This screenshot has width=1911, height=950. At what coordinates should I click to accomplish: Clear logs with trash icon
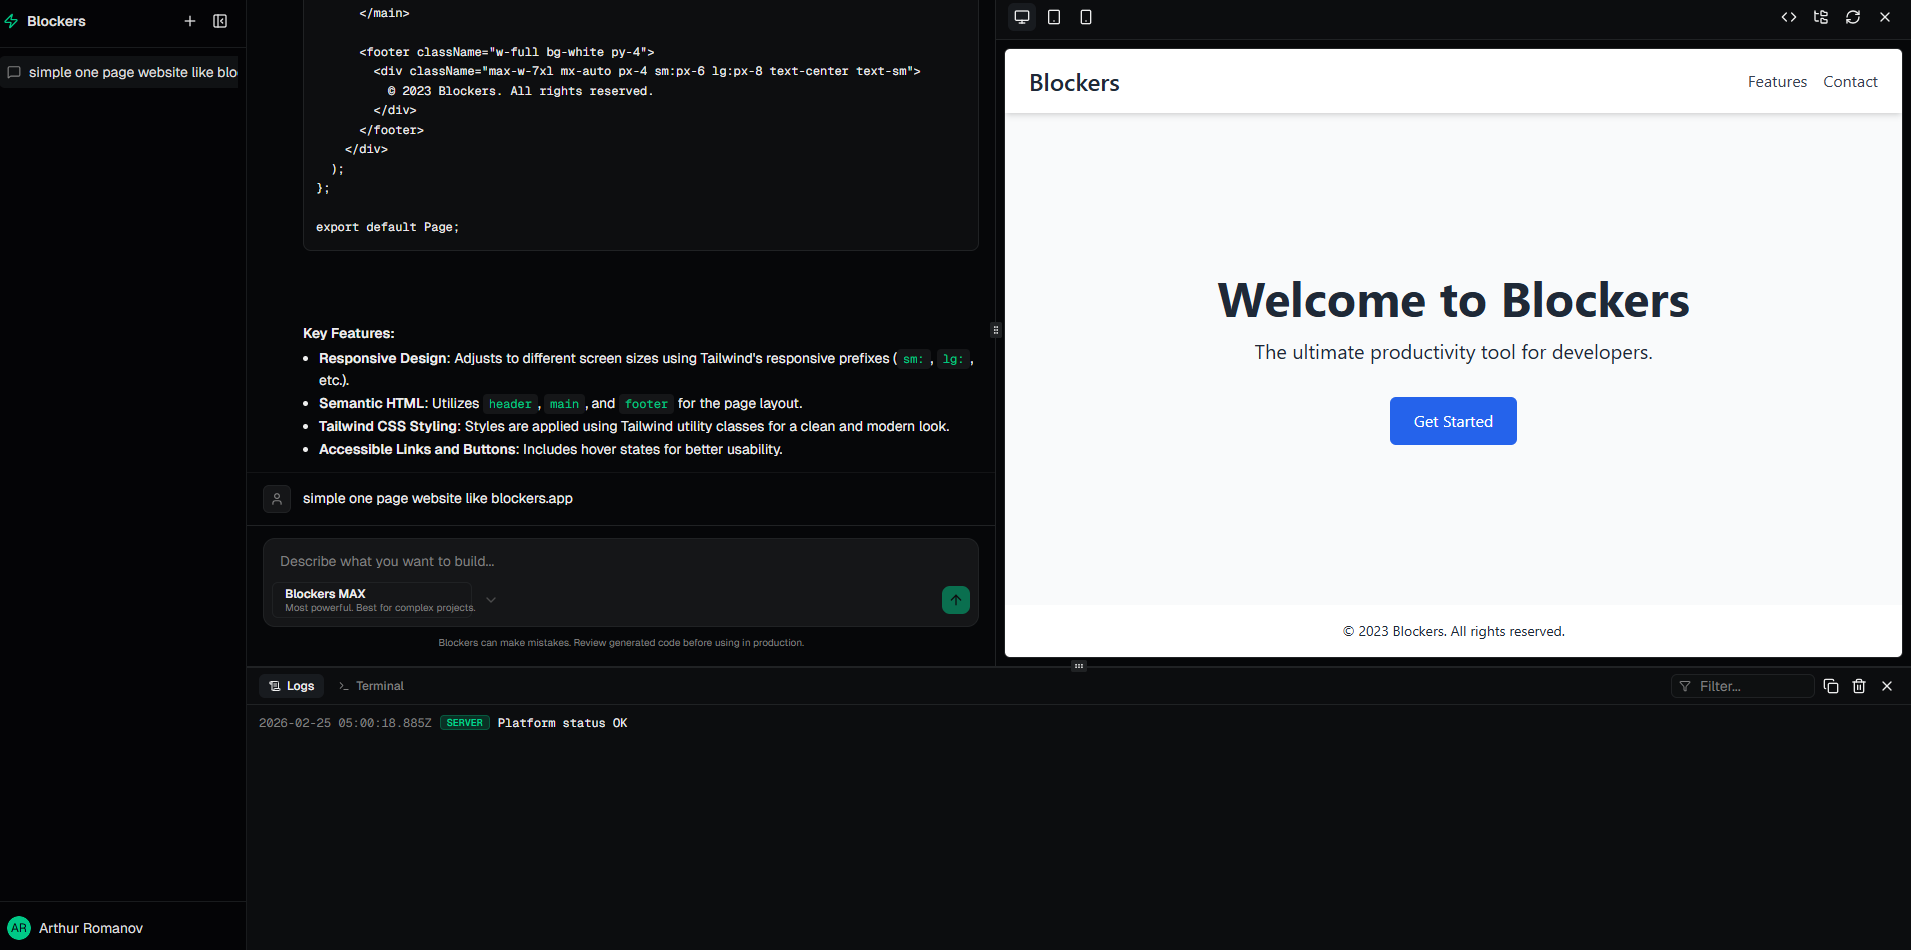[1859, 686]
